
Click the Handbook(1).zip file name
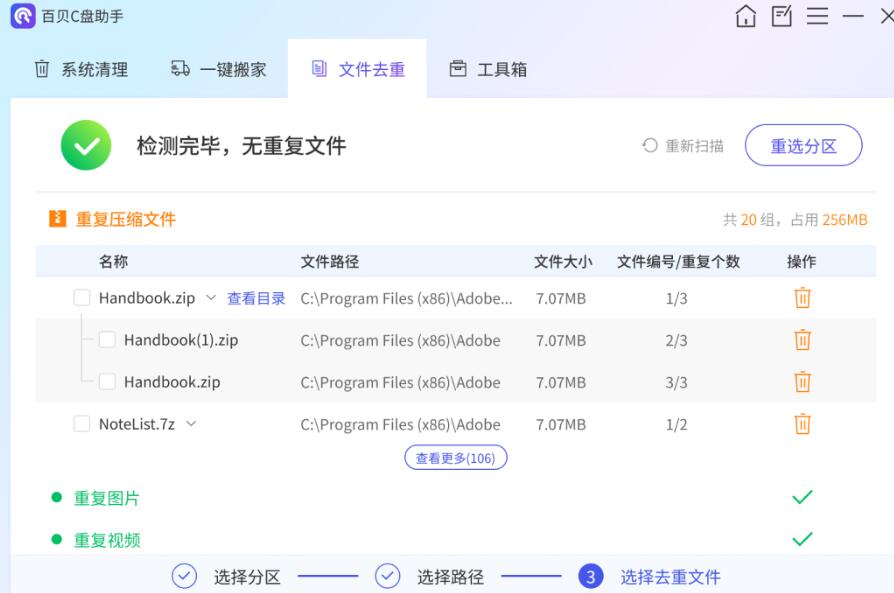tap(181, 340)
